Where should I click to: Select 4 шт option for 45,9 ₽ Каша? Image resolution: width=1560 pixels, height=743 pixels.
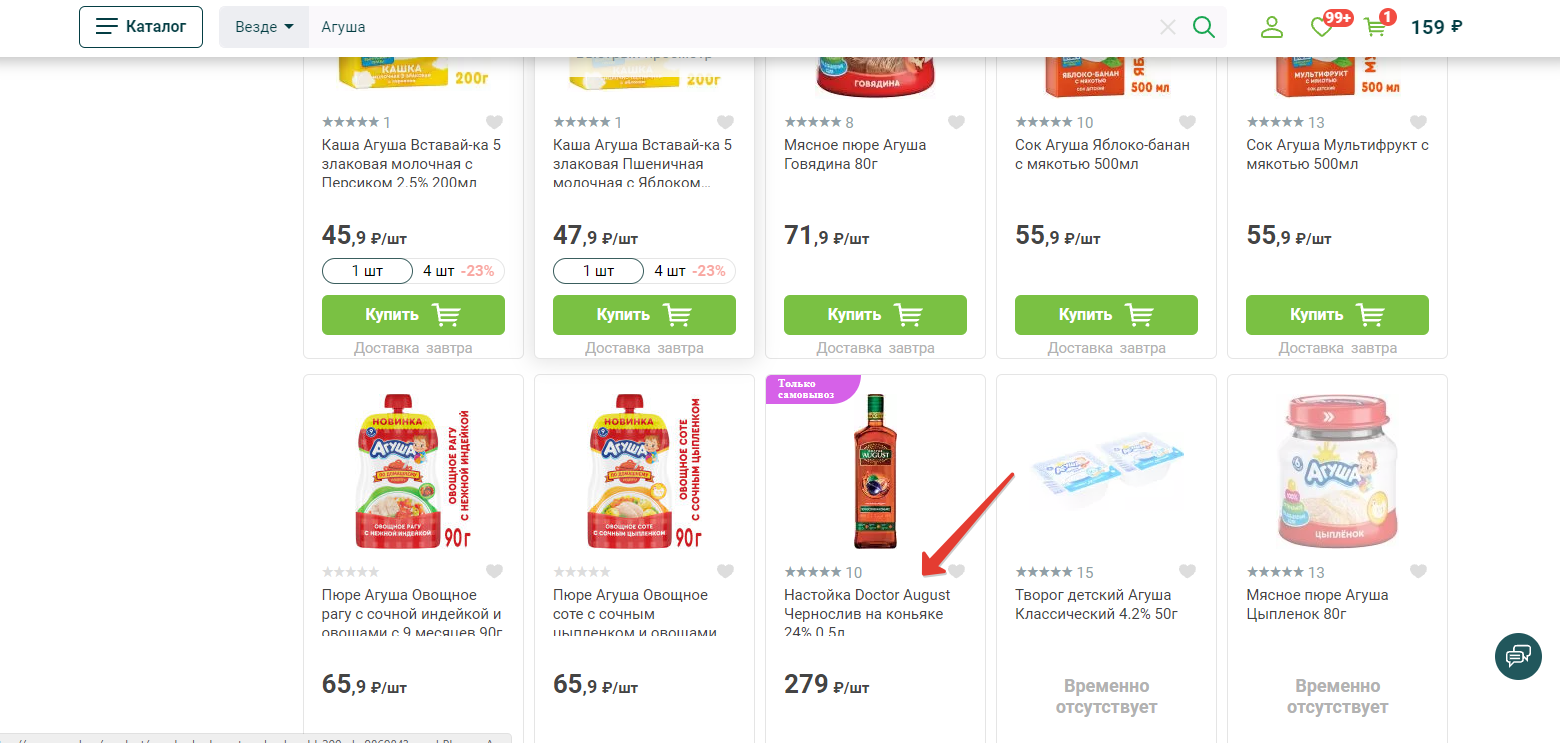[458, 271]
